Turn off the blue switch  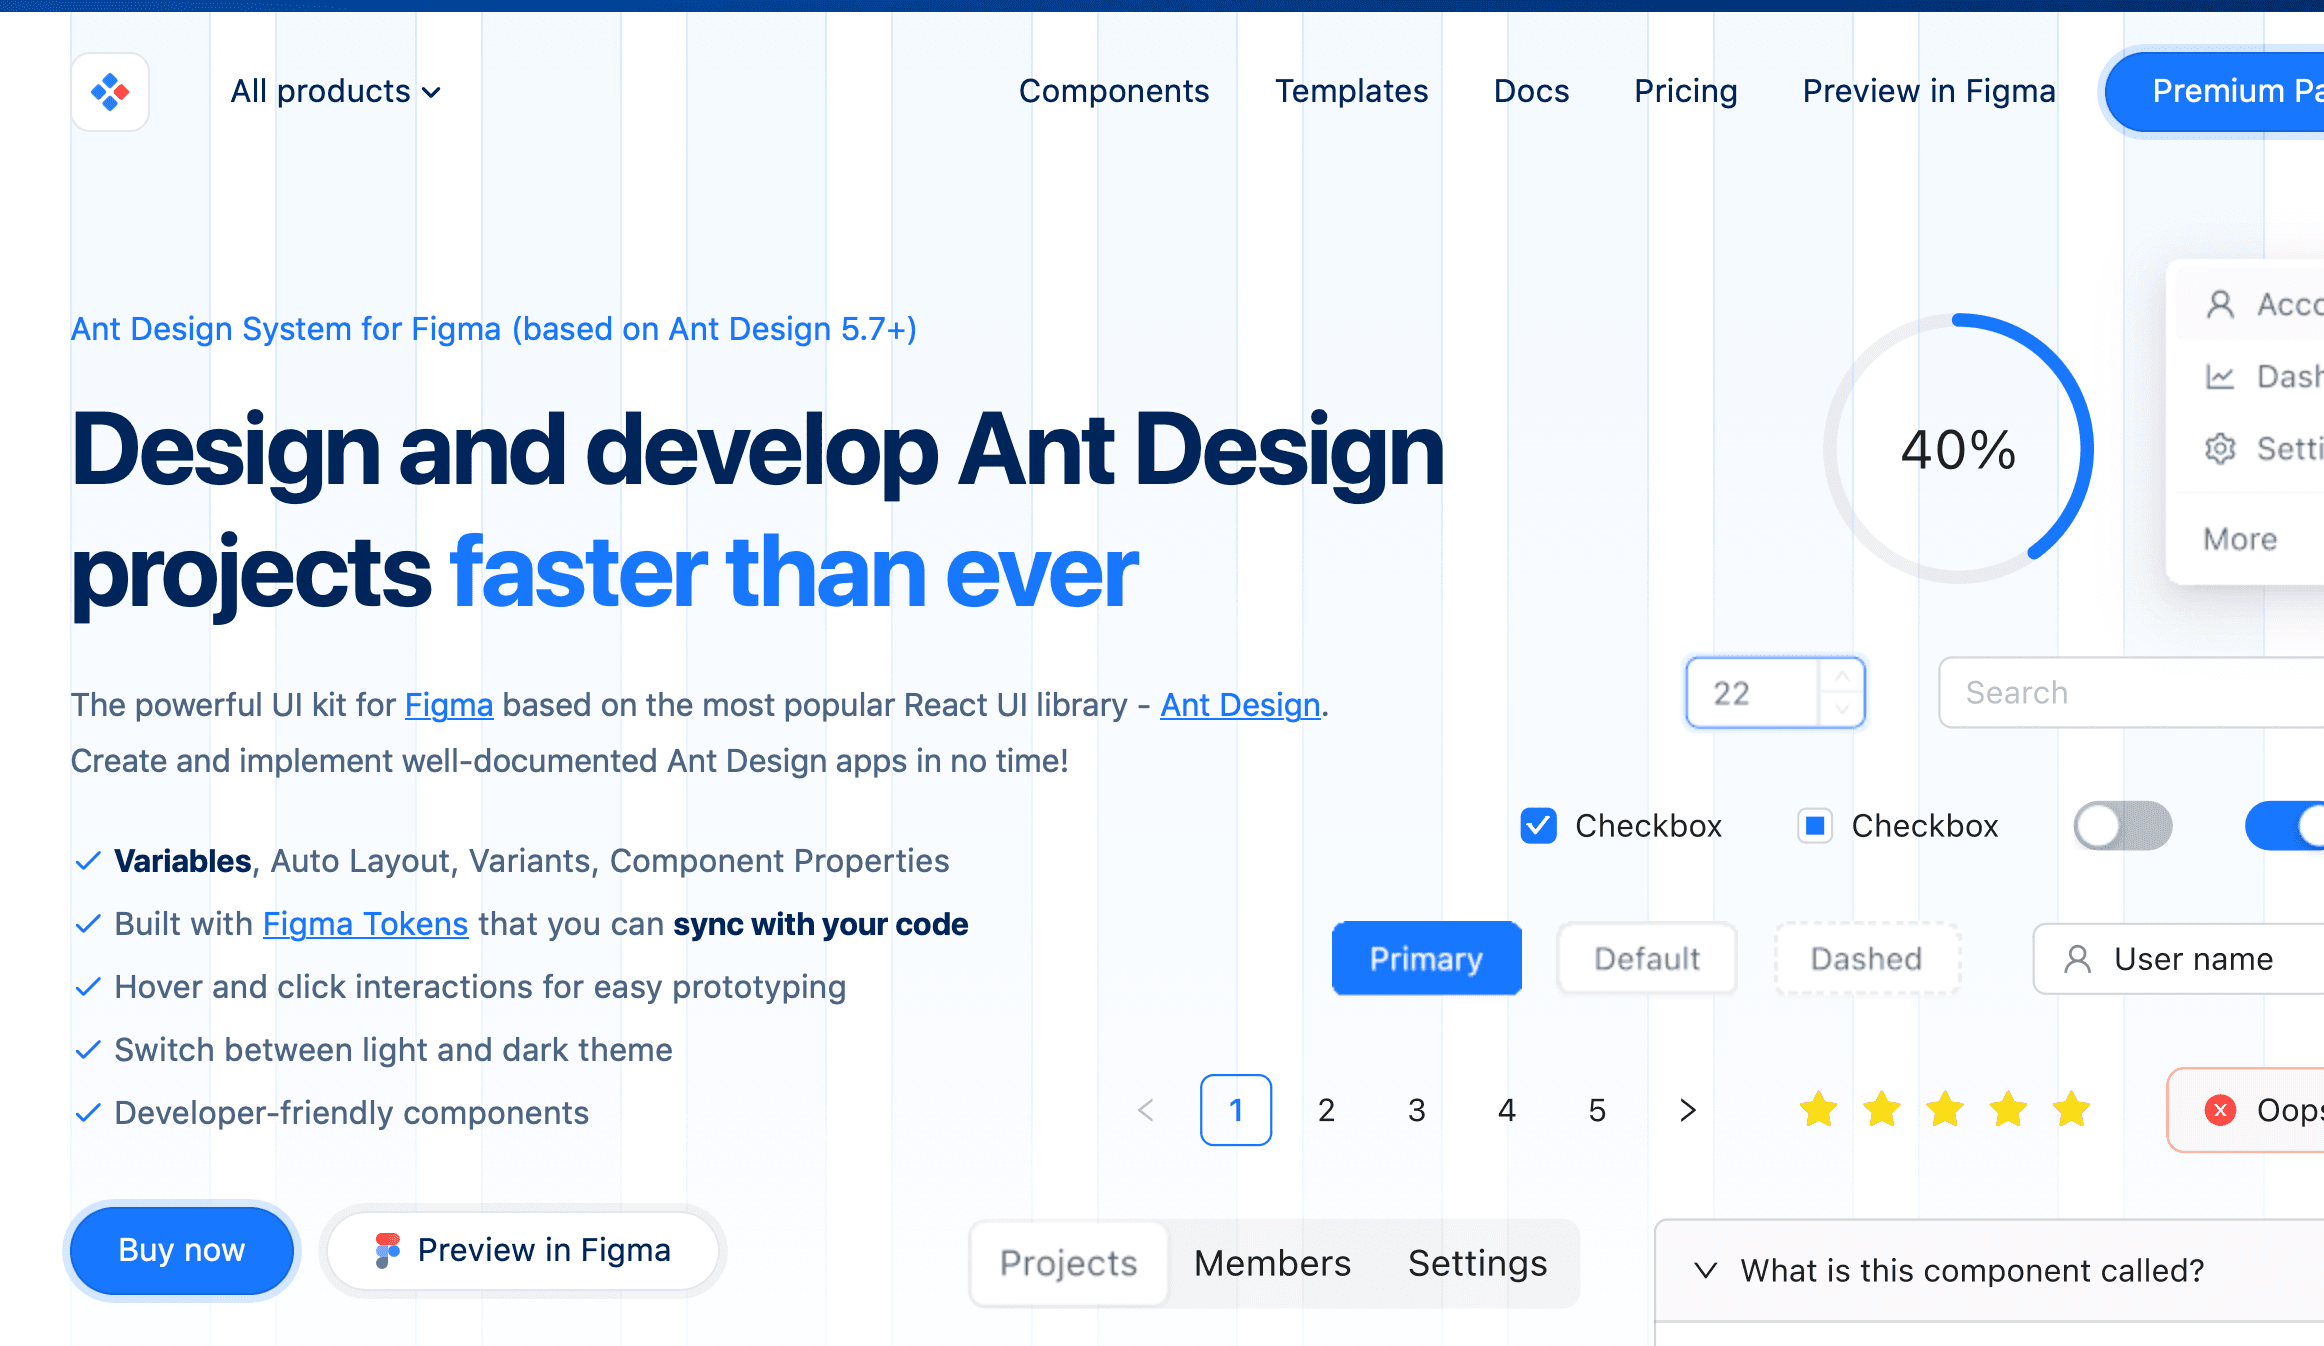(2285, 826)
